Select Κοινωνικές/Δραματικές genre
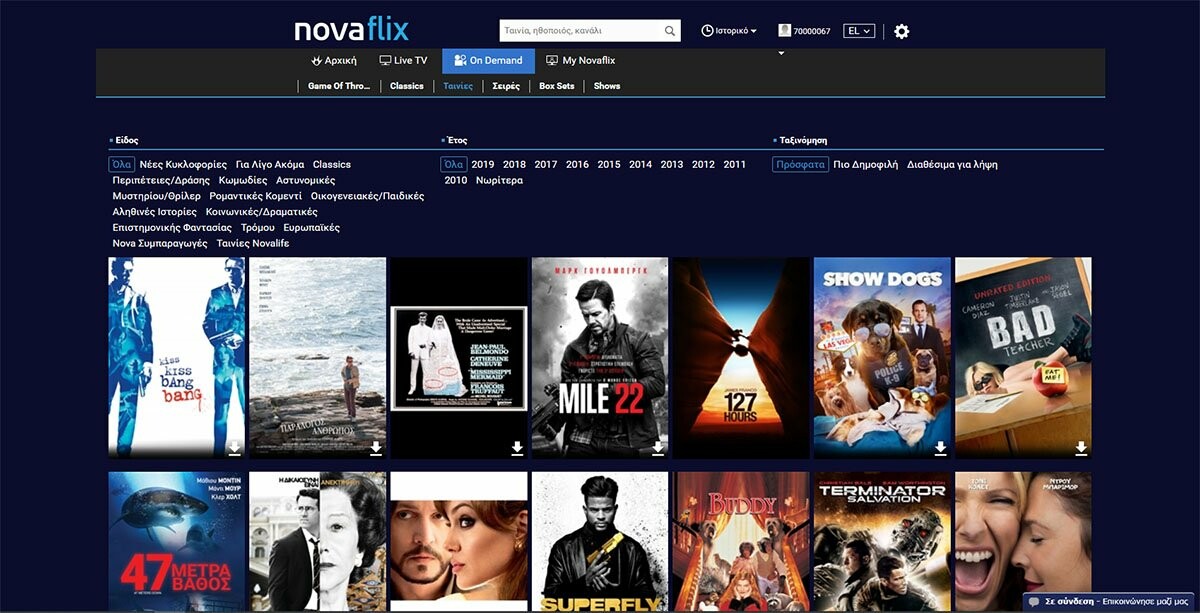This screenshot has height=613, width=1200. click(x=262, y=212)
